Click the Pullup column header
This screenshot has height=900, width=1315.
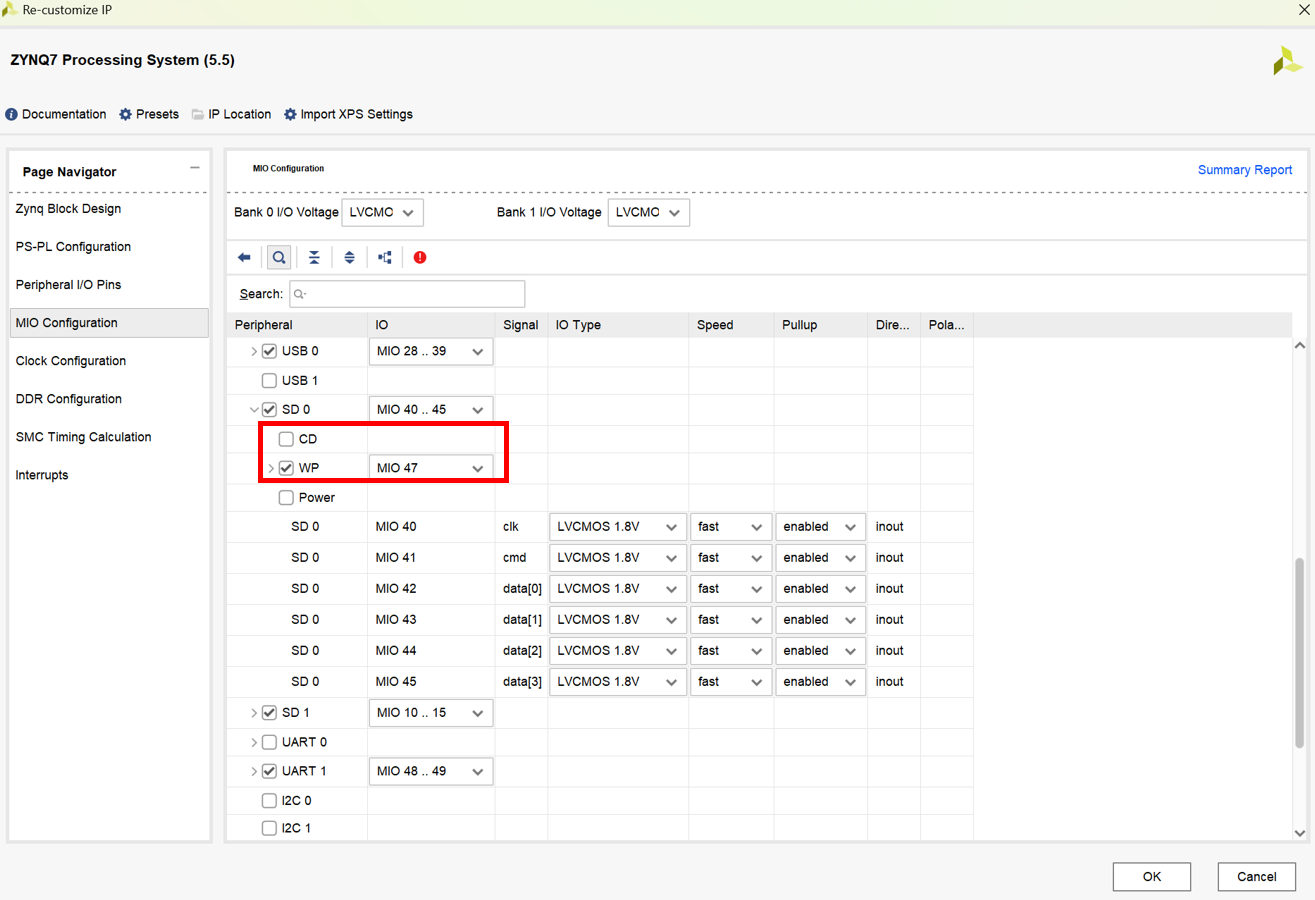821,325
